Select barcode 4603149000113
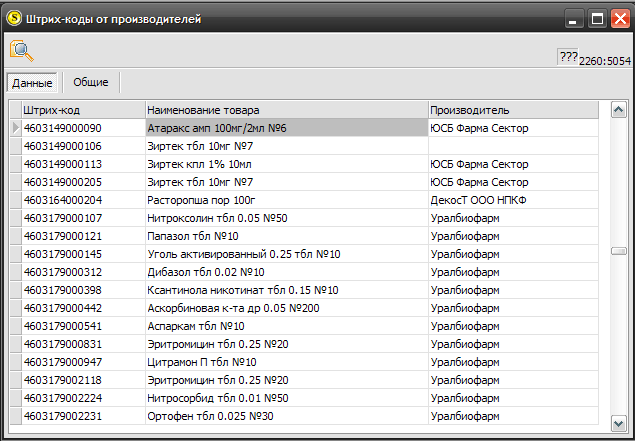 [x=83, y=164]
